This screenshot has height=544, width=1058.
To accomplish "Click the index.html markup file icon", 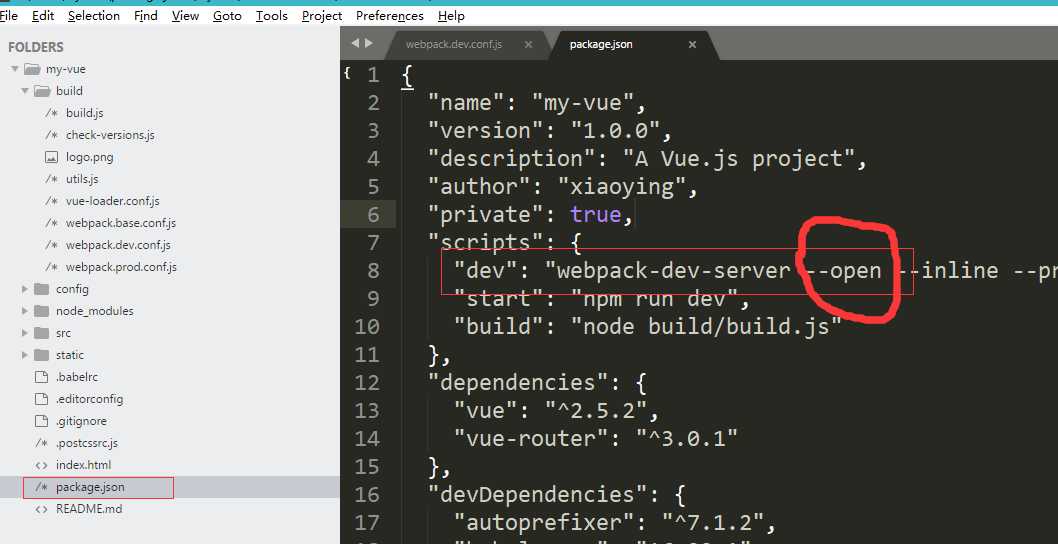I will pyautogui.click(x=42, y=465).
